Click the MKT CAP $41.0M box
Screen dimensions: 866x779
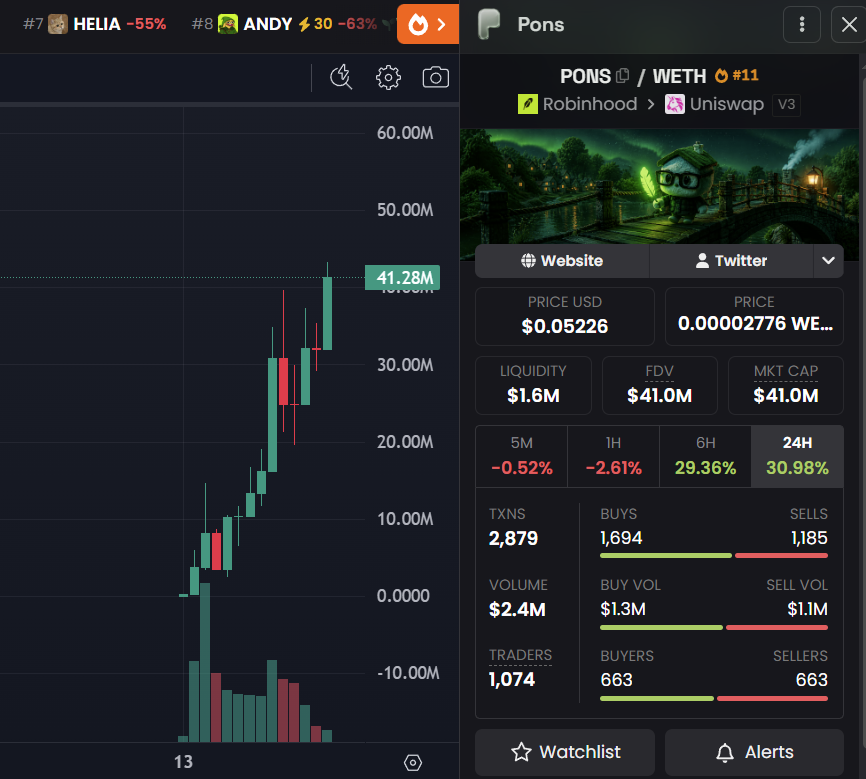pos(785,385)
